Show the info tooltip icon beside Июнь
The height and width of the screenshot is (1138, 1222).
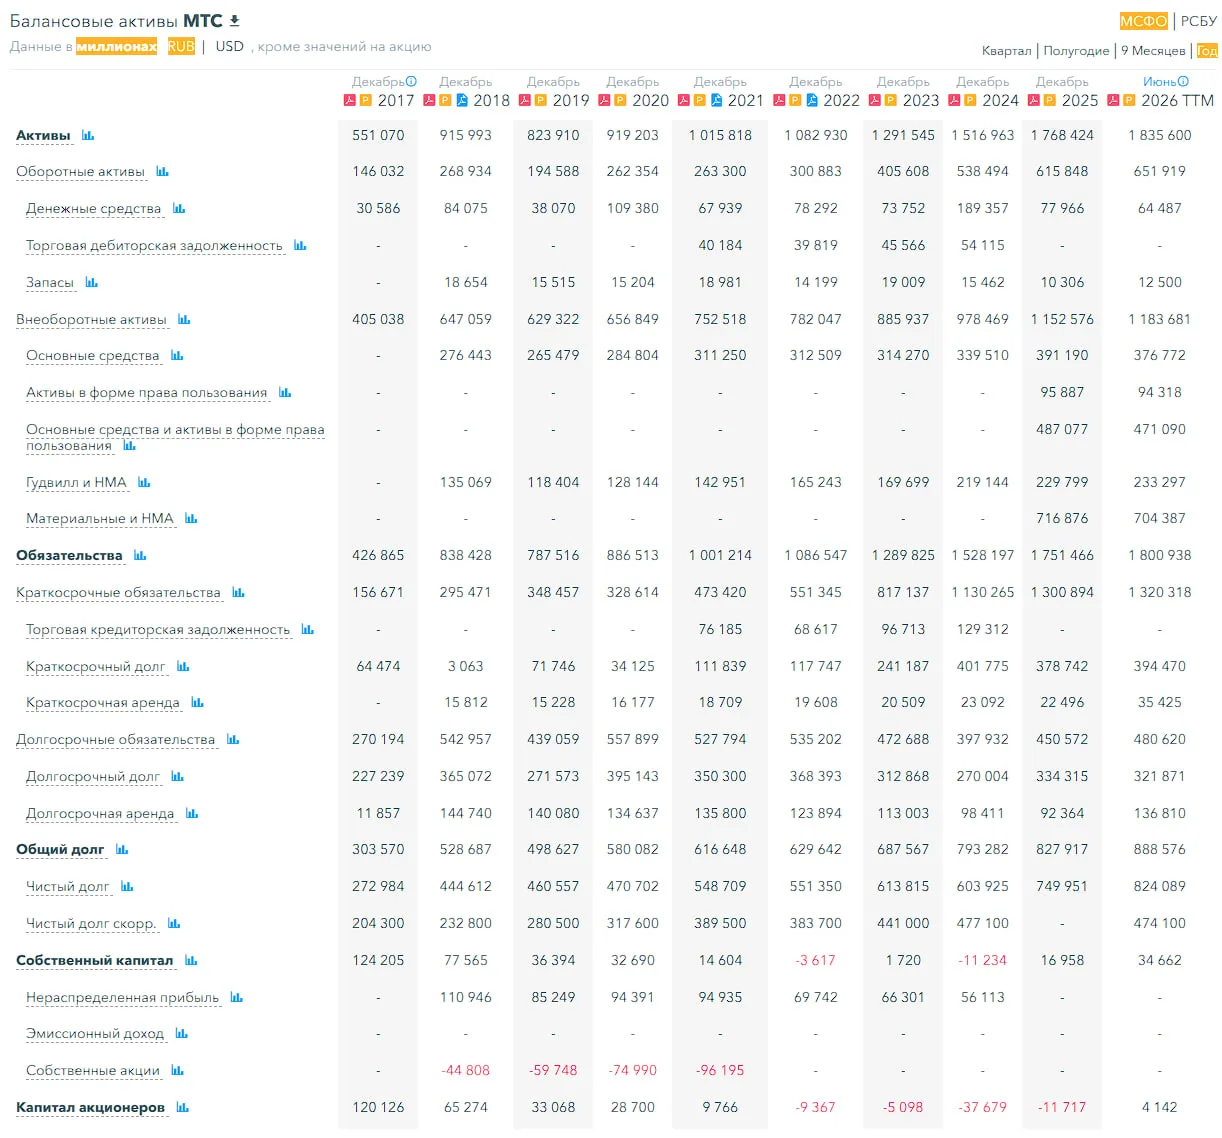[1183, 82]
